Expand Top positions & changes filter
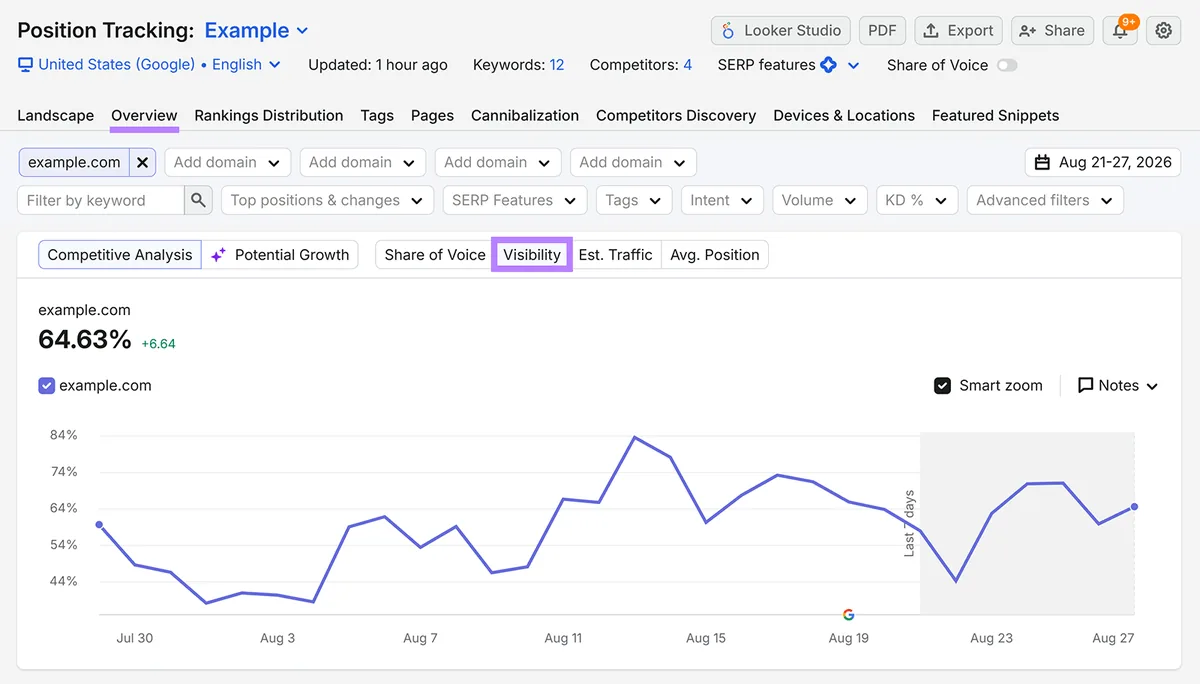Viewport: 1200px width, 684px height. pyautogui.click(x=327, y=200)
